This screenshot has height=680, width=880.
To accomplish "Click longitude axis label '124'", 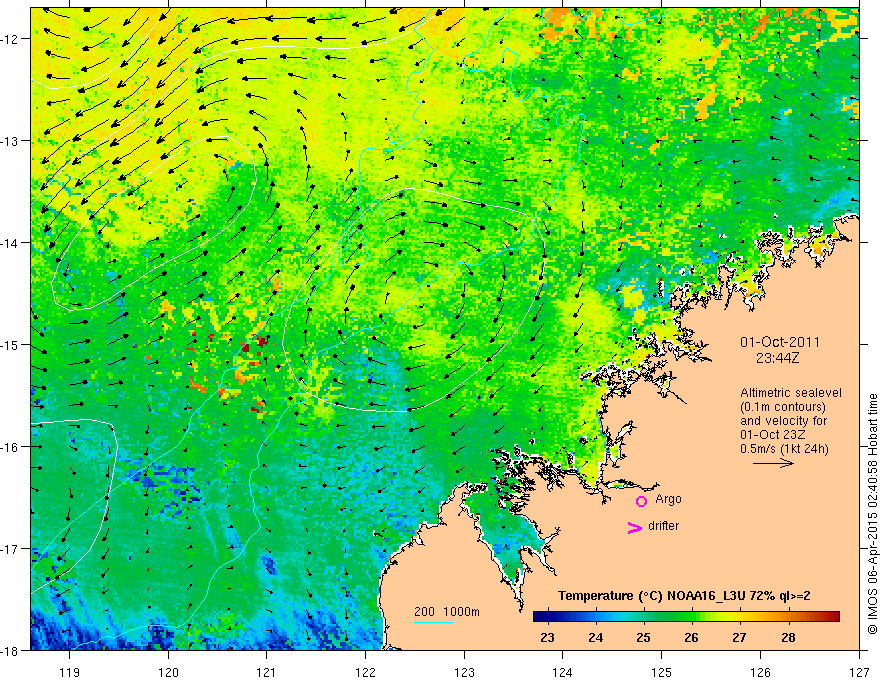I will [x=563, y=672].
